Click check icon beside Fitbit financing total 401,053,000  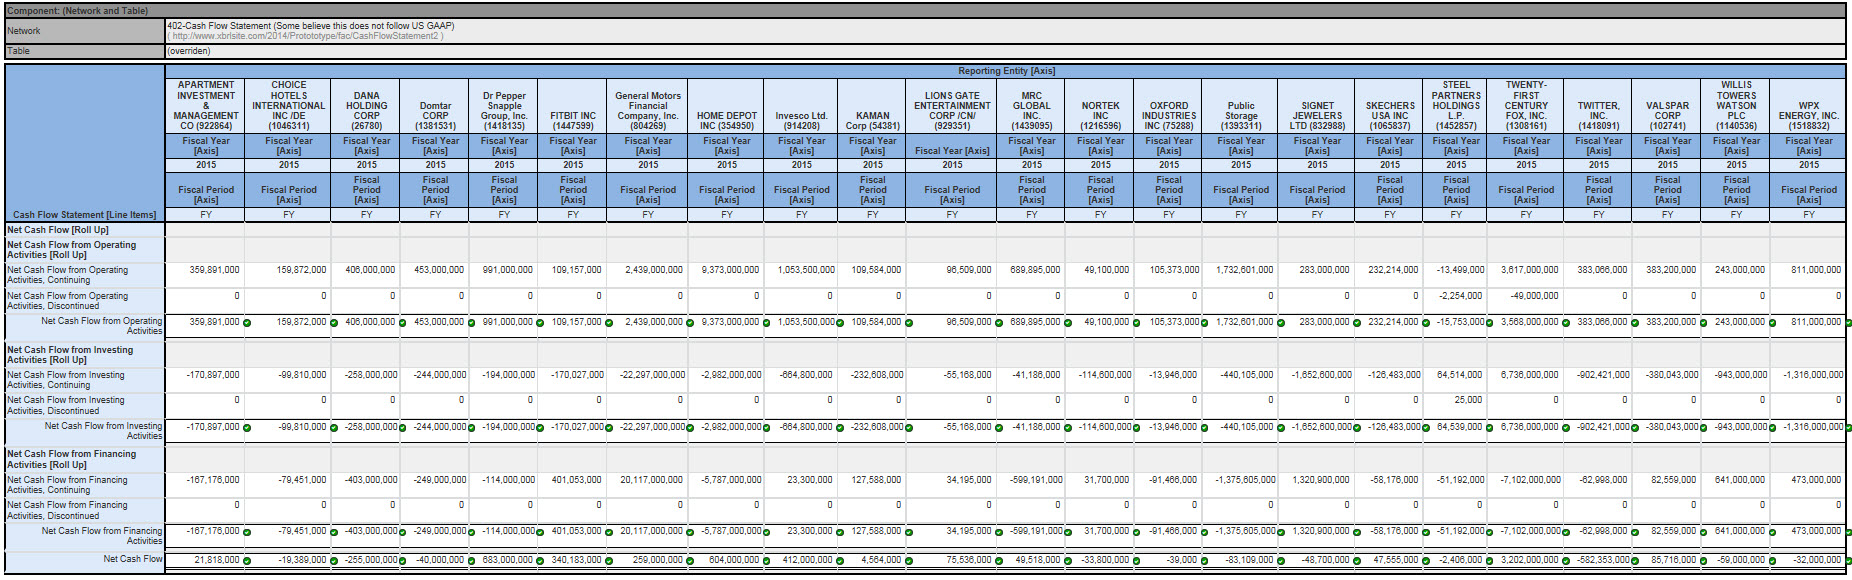coord(609,532)
